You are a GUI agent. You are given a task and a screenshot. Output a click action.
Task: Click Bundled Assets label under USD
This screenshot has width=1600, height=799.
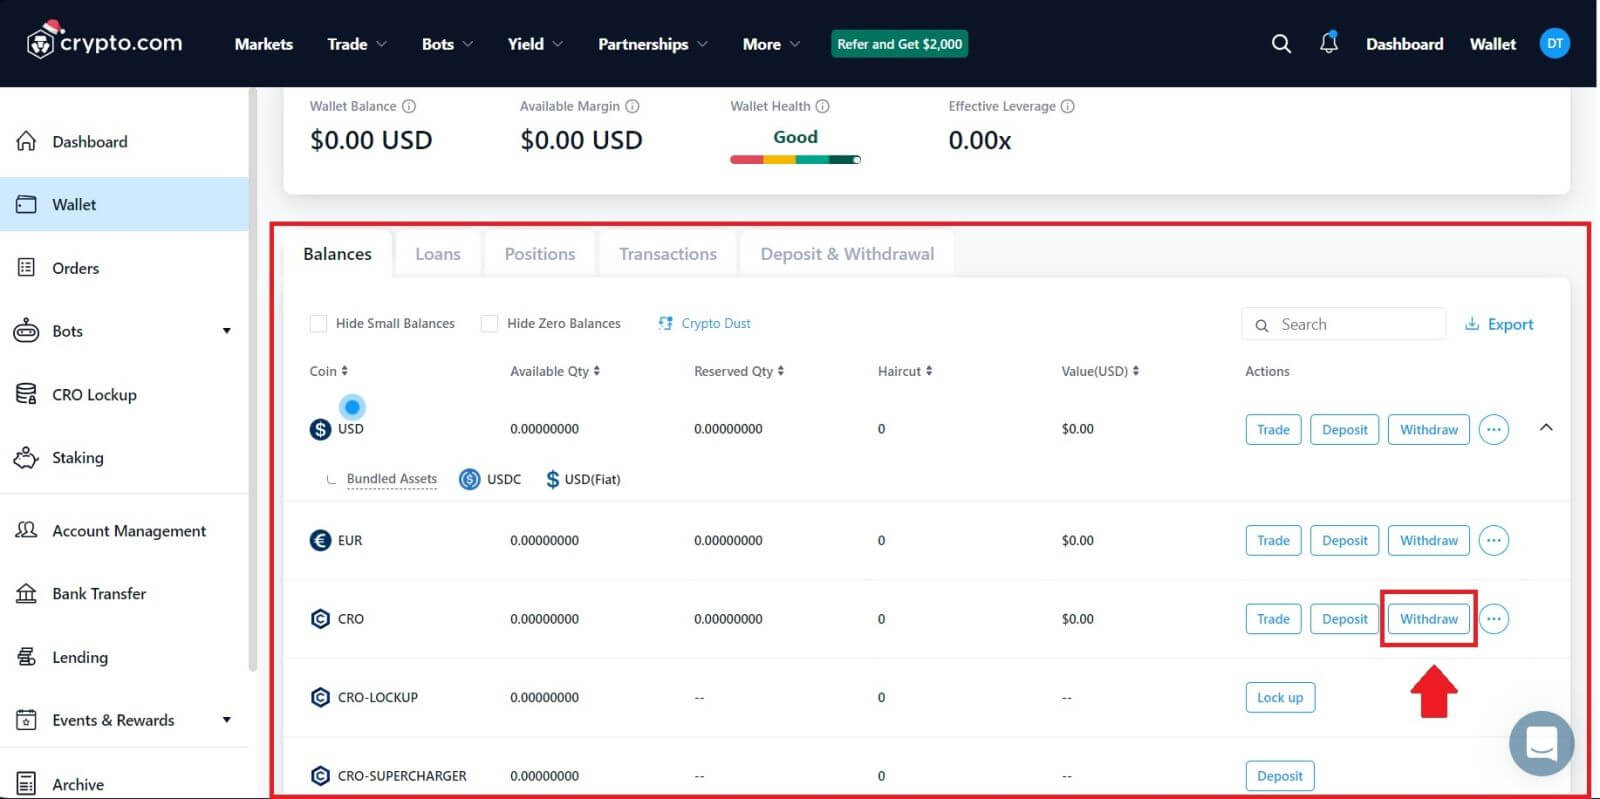click(392, 479)
